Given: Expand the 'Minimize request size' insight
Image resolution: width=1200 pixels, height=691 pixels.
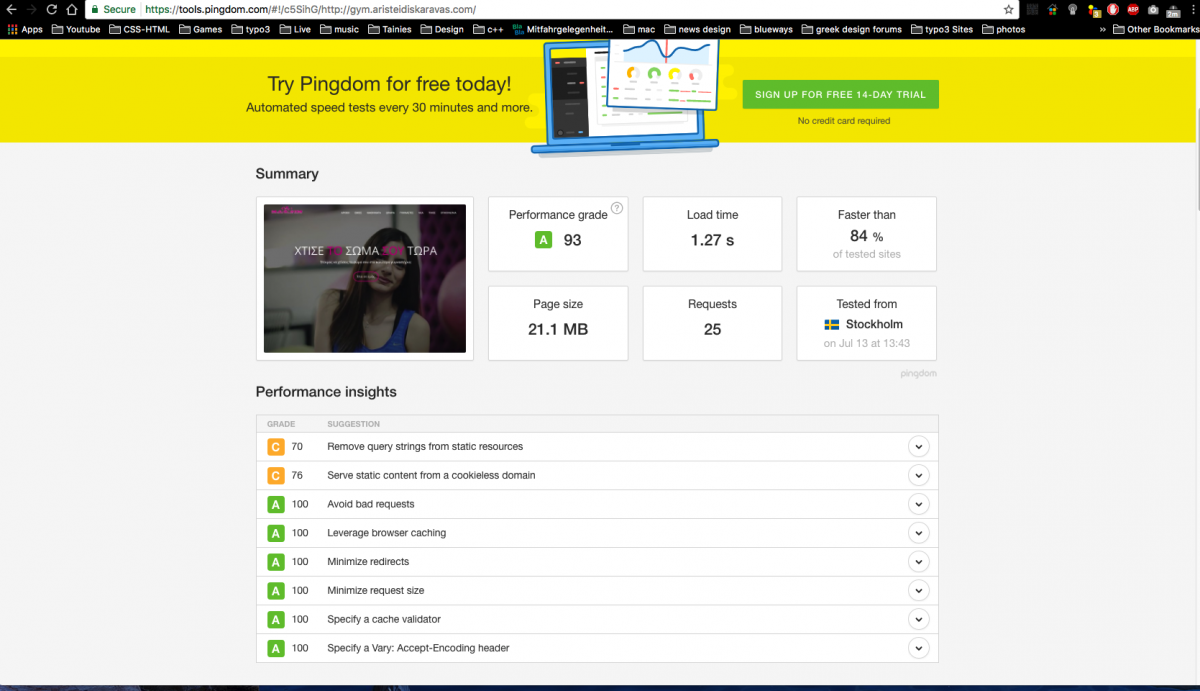Looking at the screenshot, I should point(918,590).
